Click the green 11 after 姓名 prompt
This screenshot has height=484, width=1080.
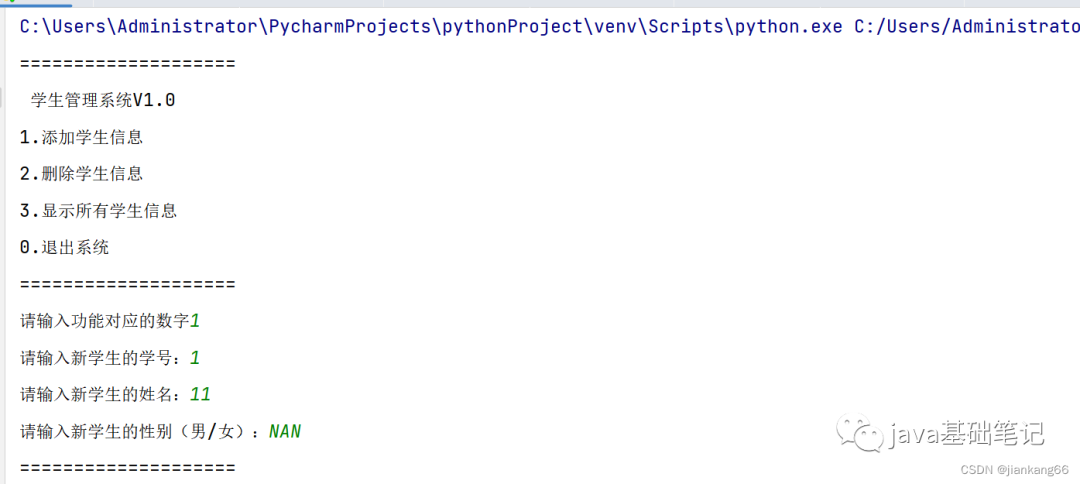click(200, 394)
